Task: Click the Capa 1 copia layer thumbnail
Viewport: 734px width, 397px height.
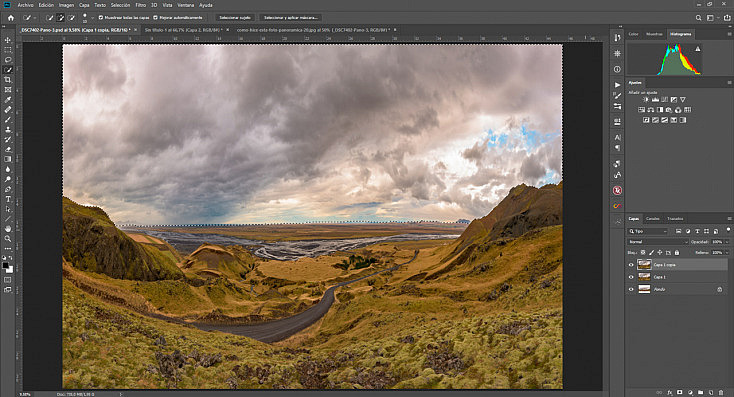Action: click(x=644, y=265)
